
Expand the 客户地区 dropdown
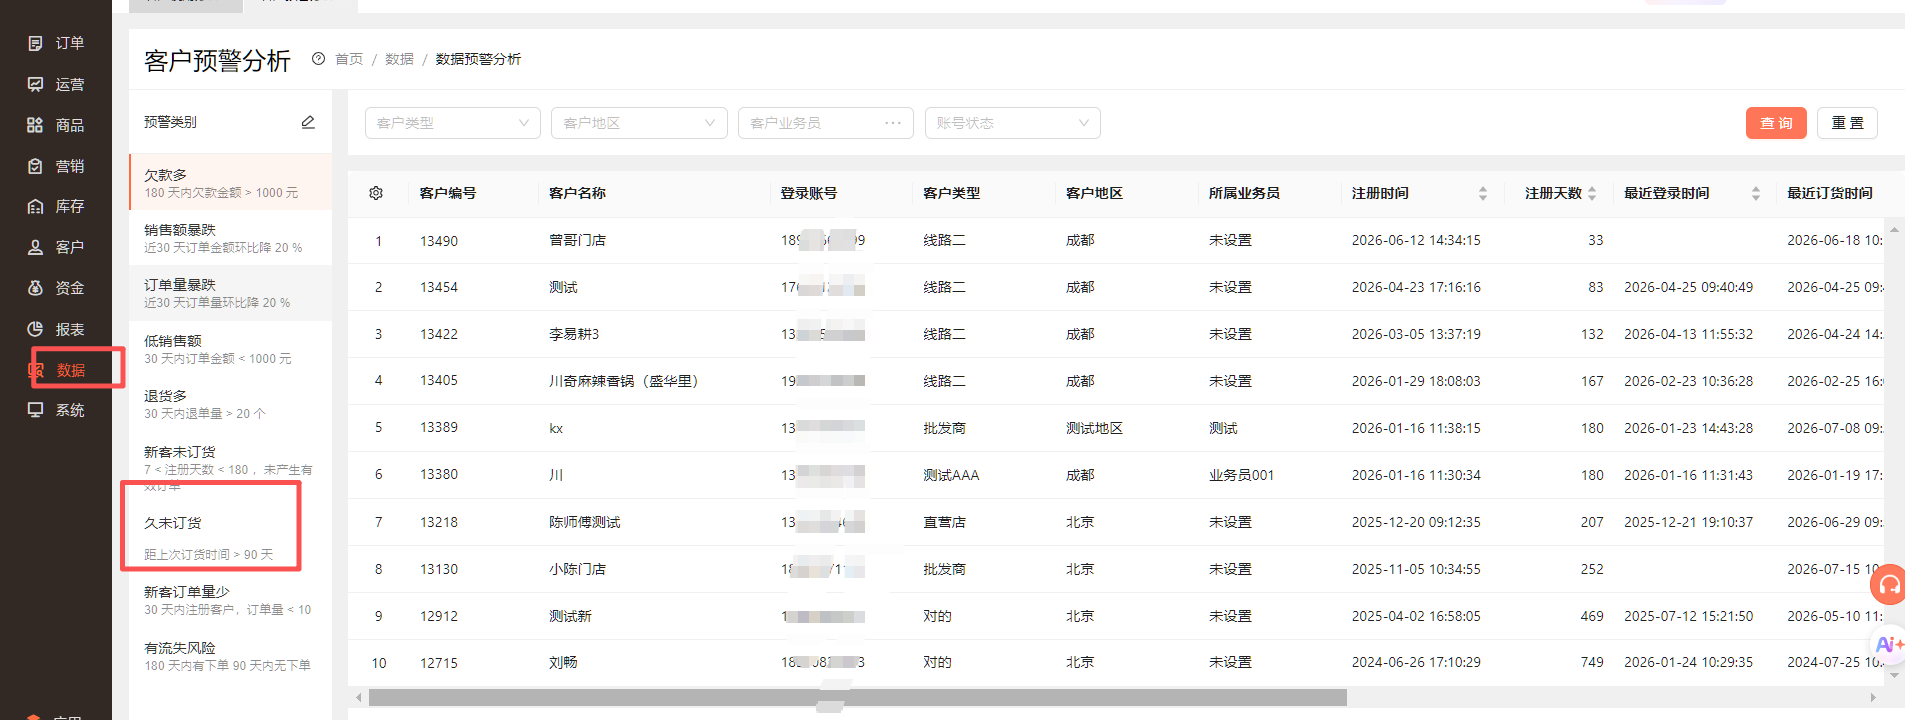pyautogui.click(x=639, y=123)
